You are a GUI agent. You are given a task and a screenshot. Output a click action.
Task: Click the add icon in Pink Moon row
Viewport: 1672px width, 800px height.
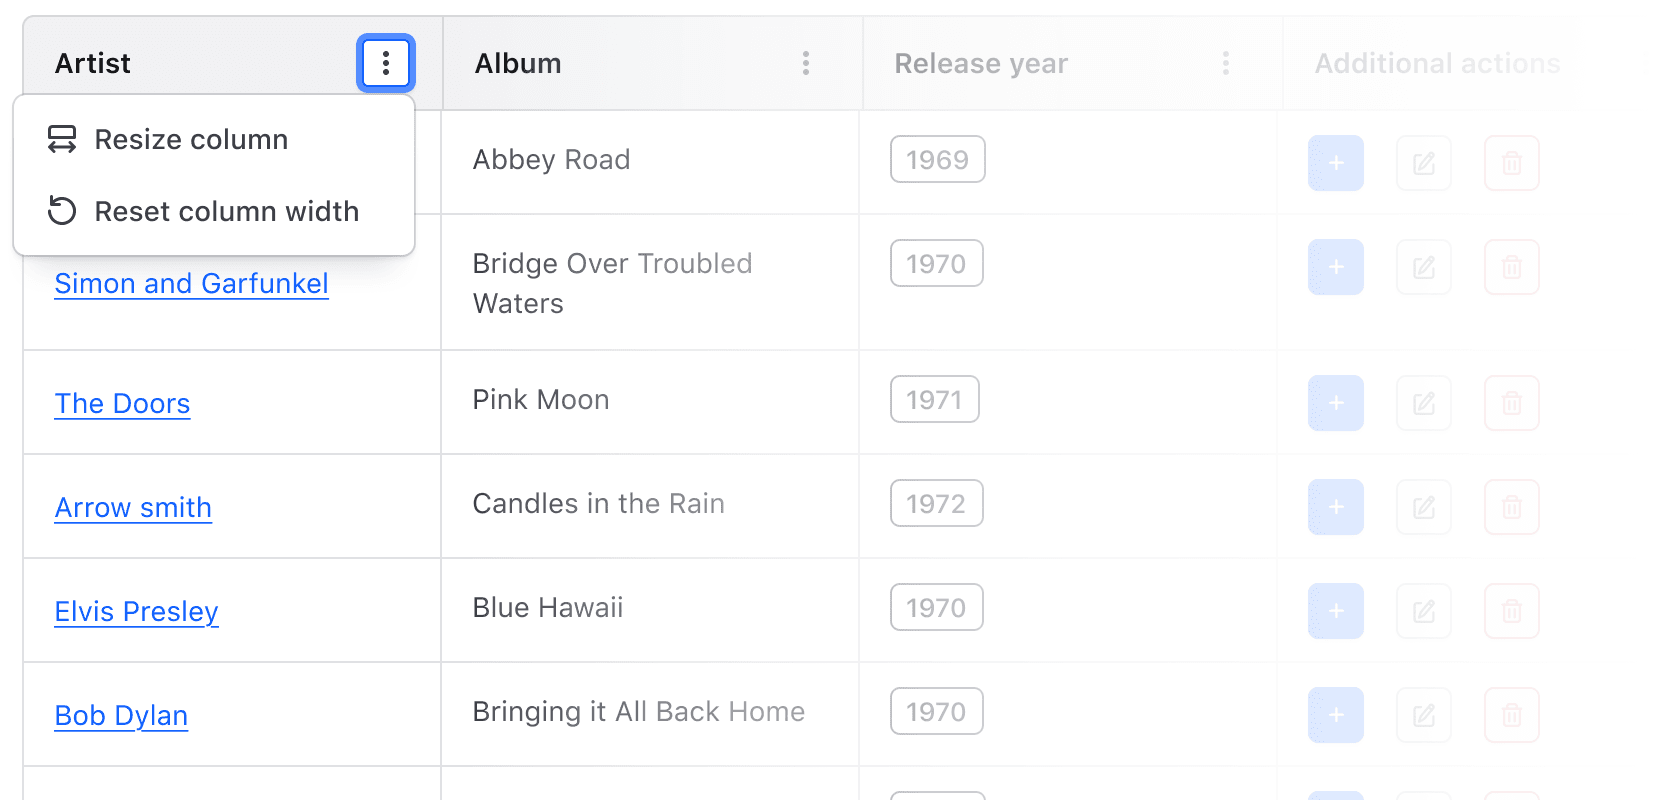(1336, 403)
